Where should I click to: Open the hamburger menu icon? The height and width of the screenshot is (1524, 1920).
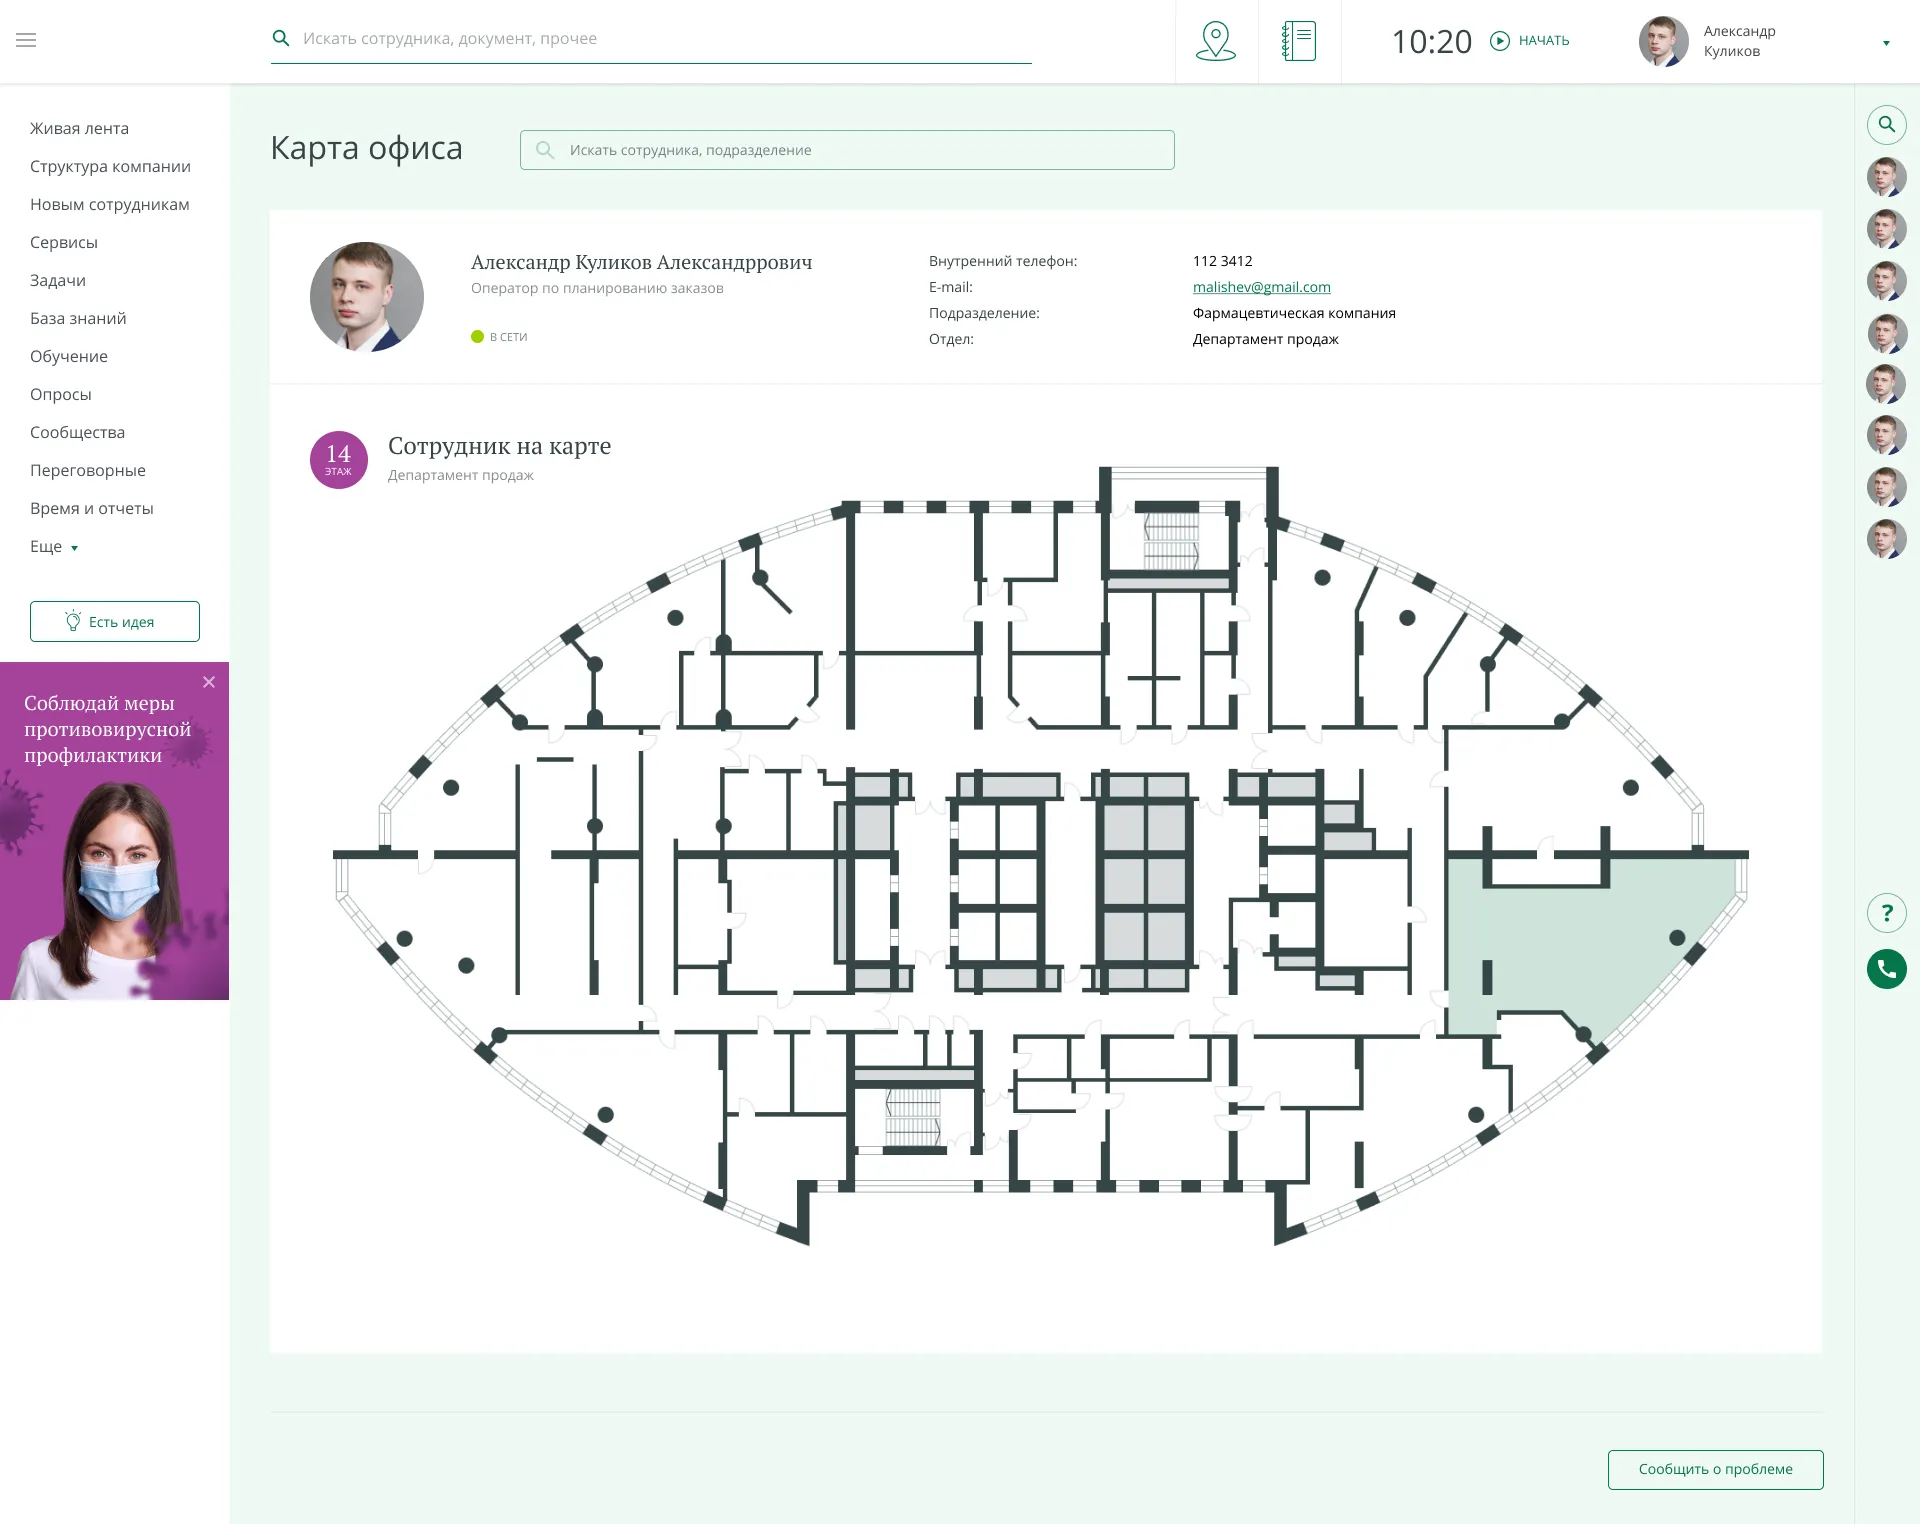26,40
